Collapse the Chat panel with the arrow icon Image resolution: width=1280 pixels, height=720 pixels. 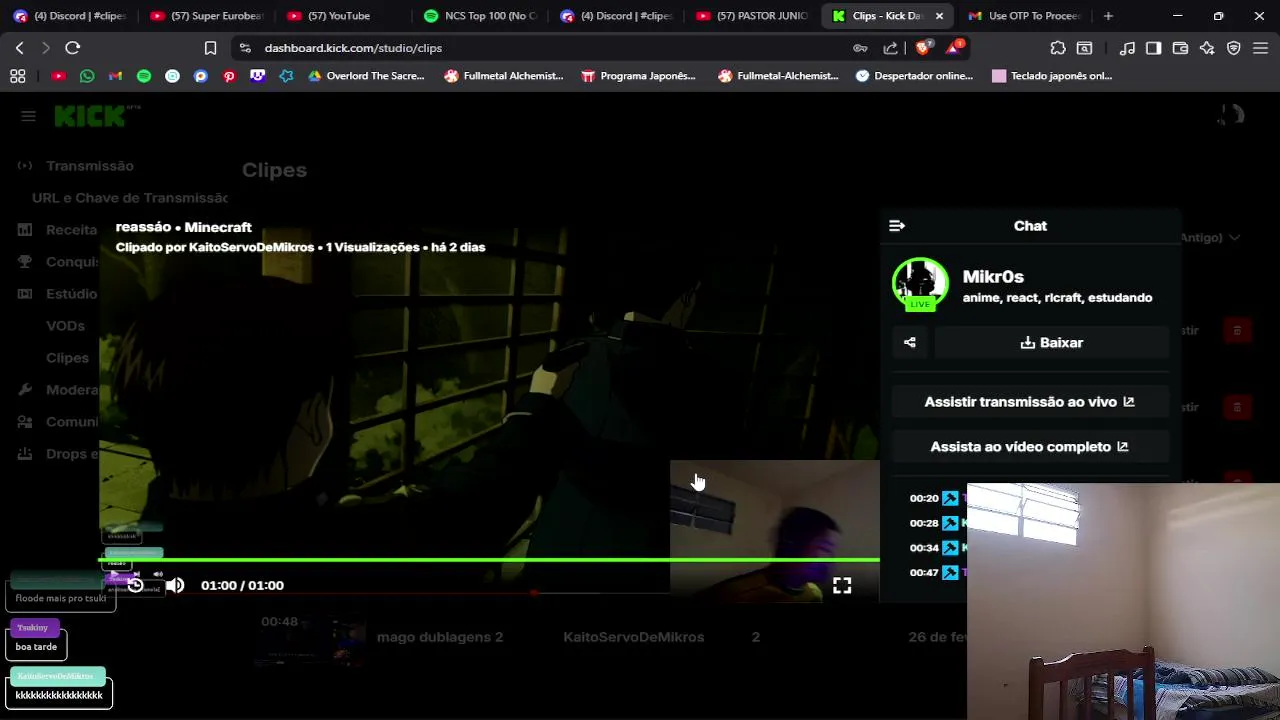click(897, 226)
